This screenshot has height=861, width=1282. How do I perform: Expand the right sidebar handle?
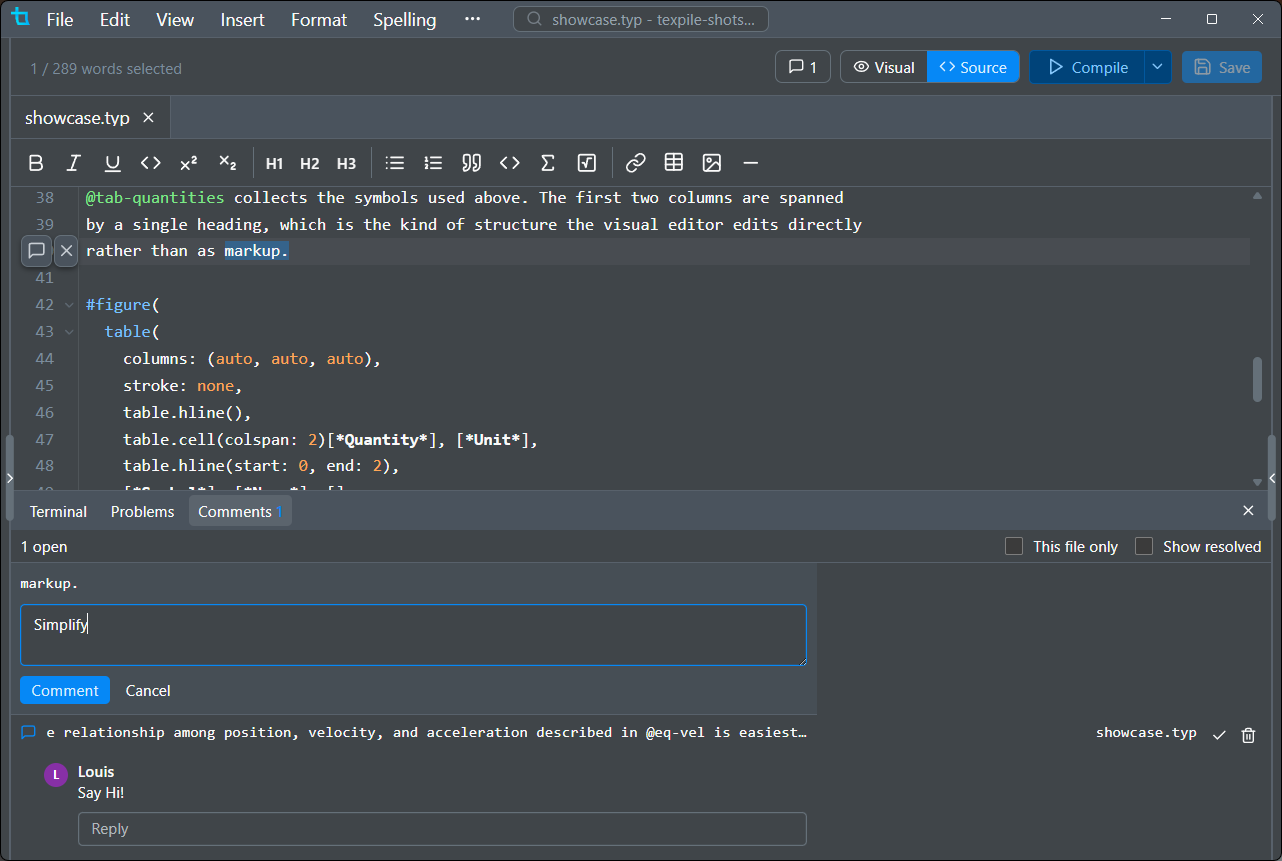pyautogui.click(x=1272, y=478)
